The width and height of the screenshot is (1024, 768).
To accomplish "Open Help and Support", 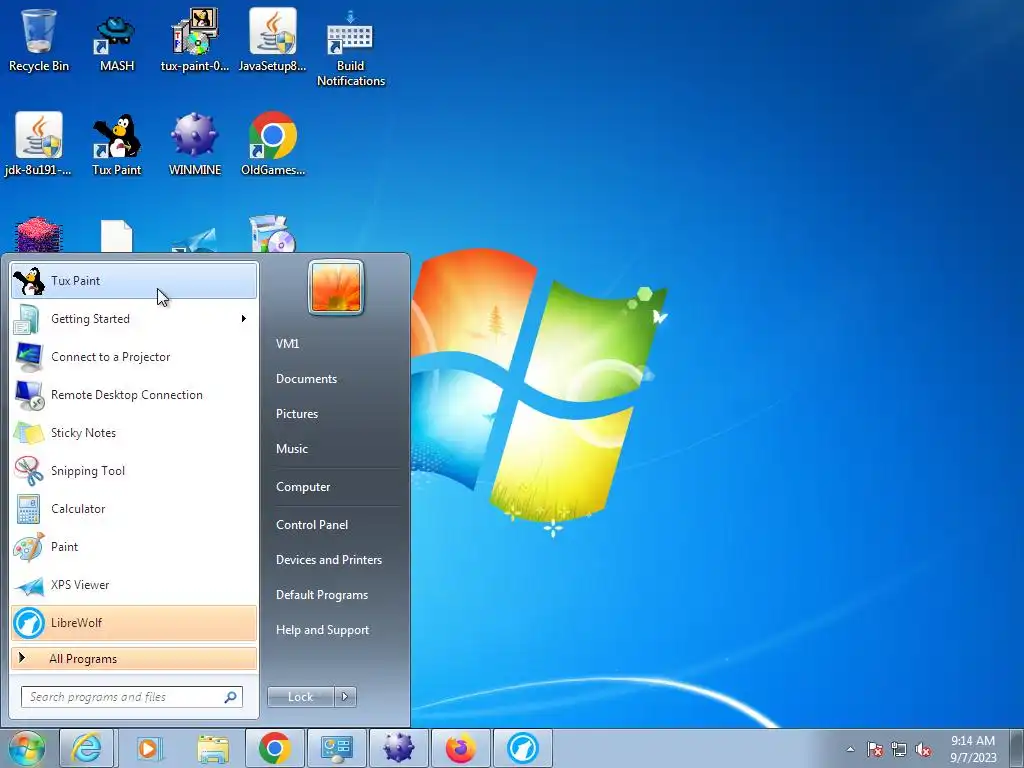I will 323,630.
